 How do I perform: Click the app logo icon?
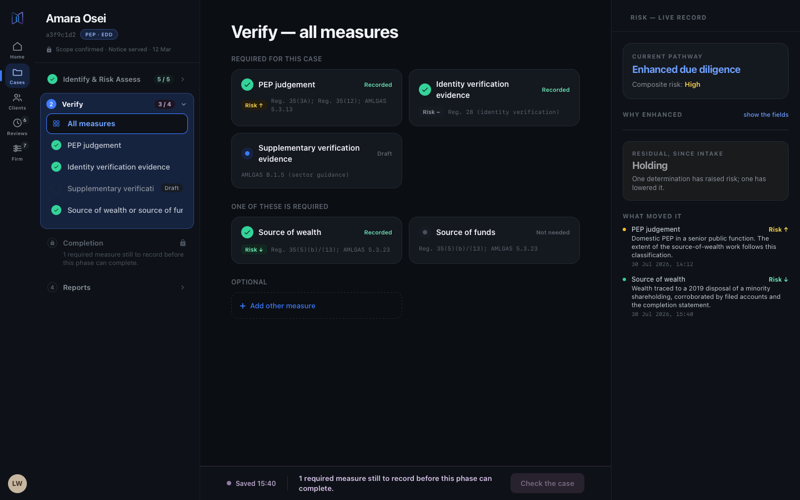coord(17,18)
